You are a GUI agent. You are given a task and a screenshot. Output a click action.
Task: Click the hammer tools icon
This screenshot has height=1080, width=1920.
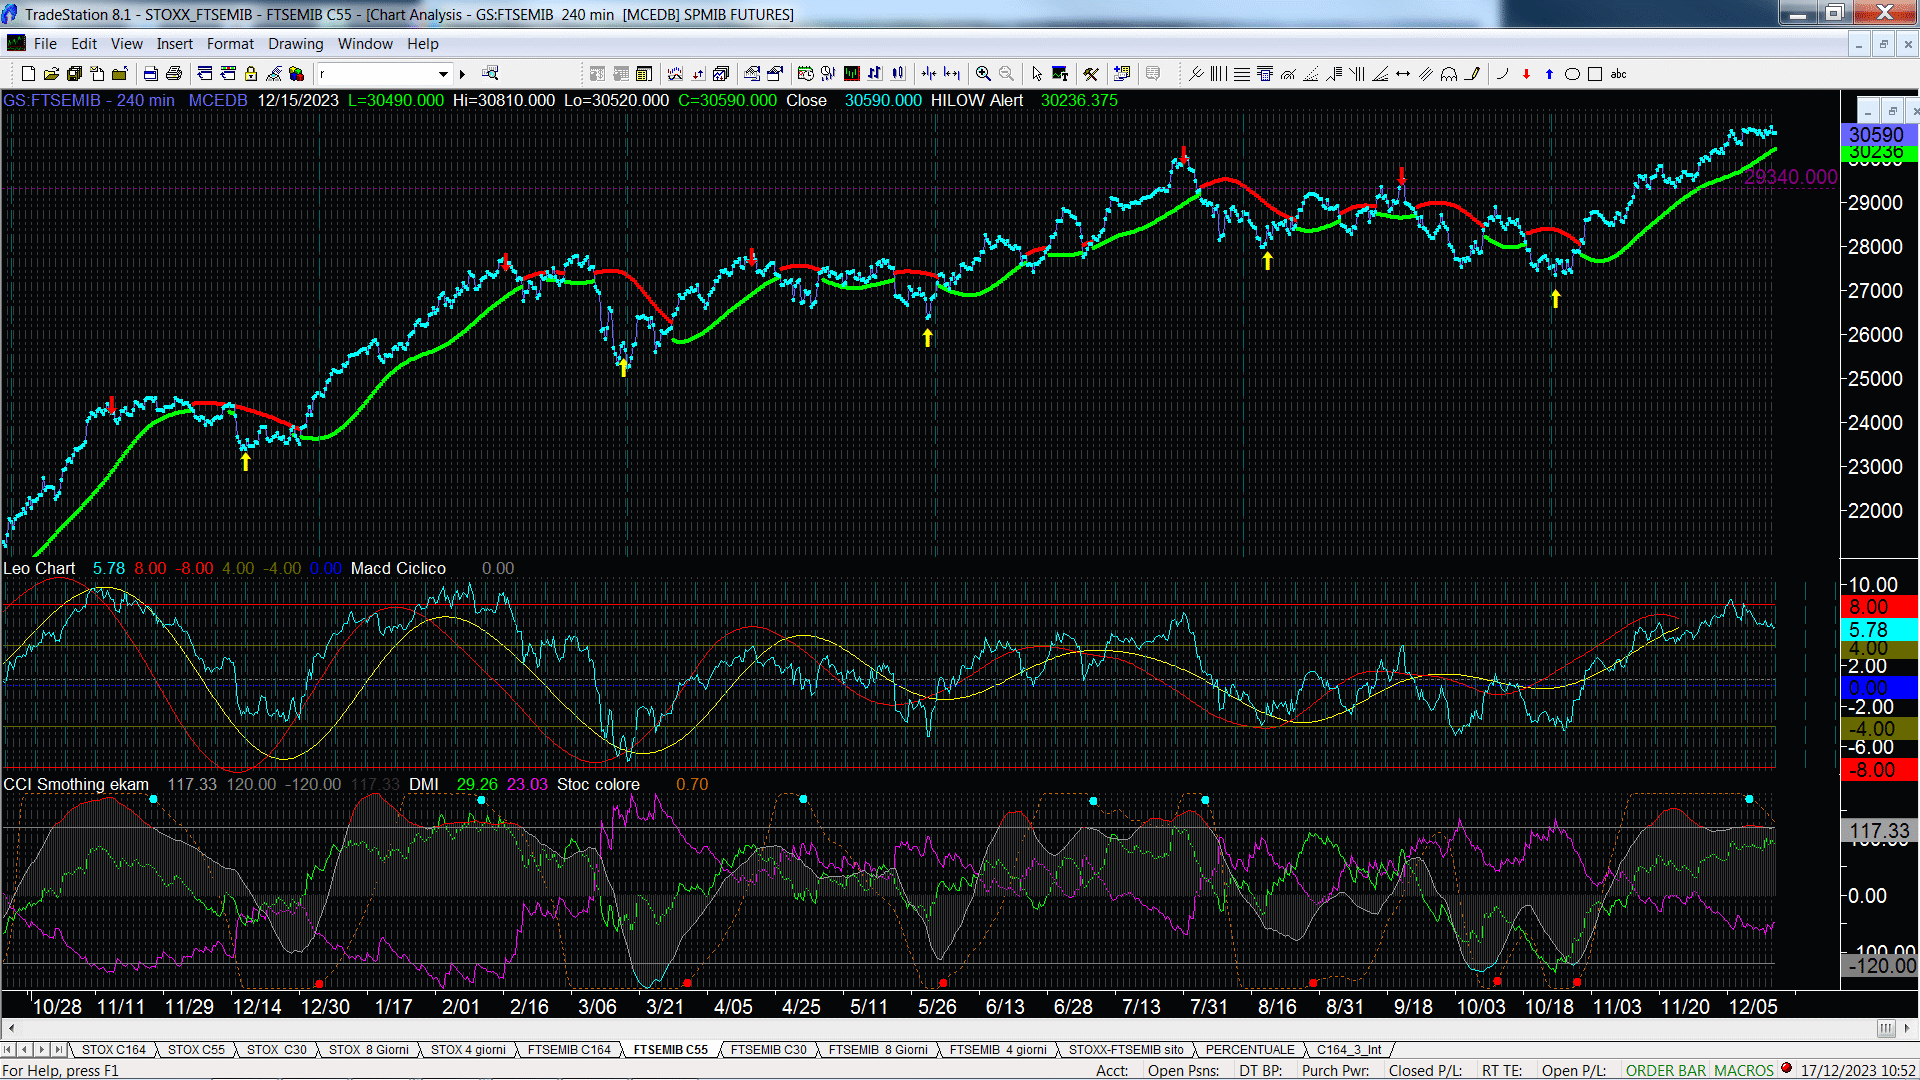coord(1091,74)
